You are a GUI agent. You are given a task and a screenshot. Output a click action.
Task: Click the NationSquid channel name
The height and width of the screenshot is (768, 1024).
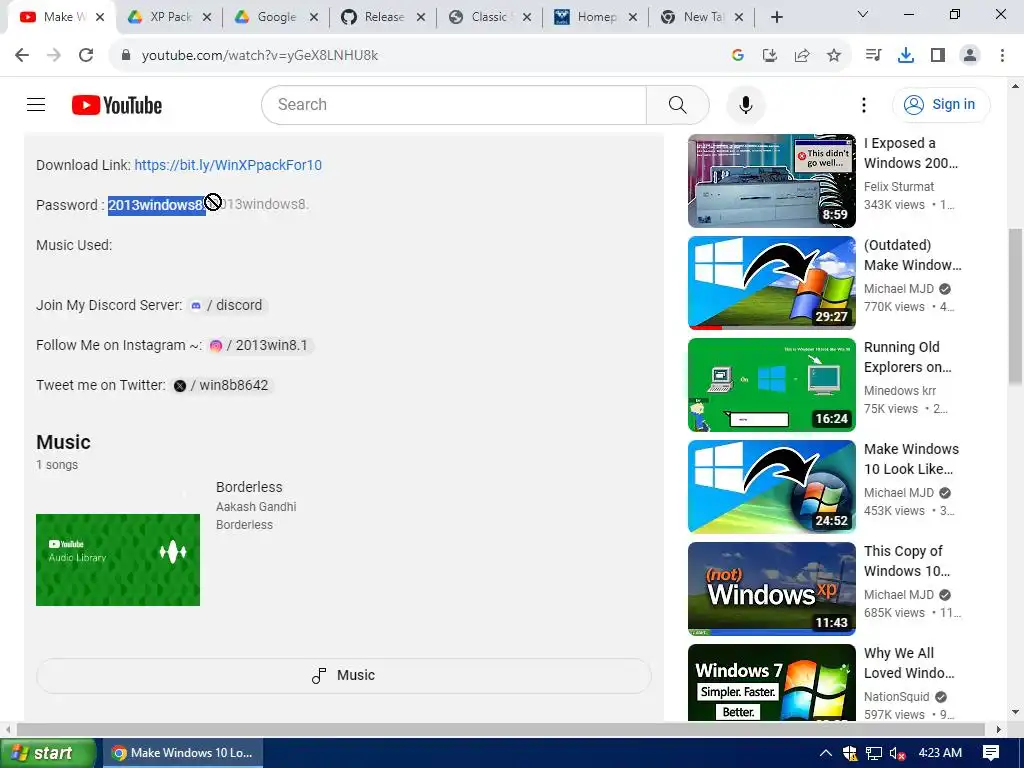point(897,697)
